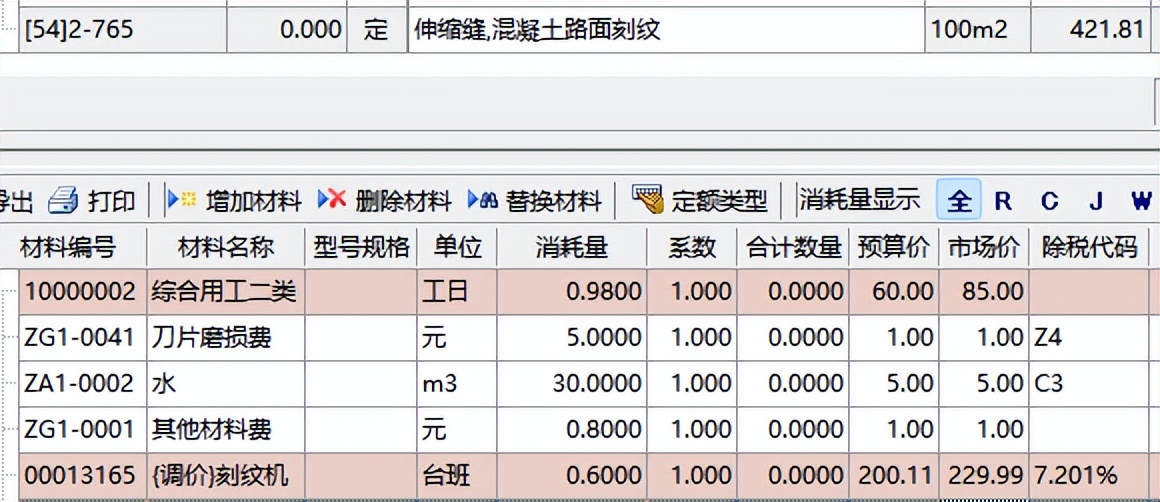Click market price 229.99
1160x502 pixels.
984,475
